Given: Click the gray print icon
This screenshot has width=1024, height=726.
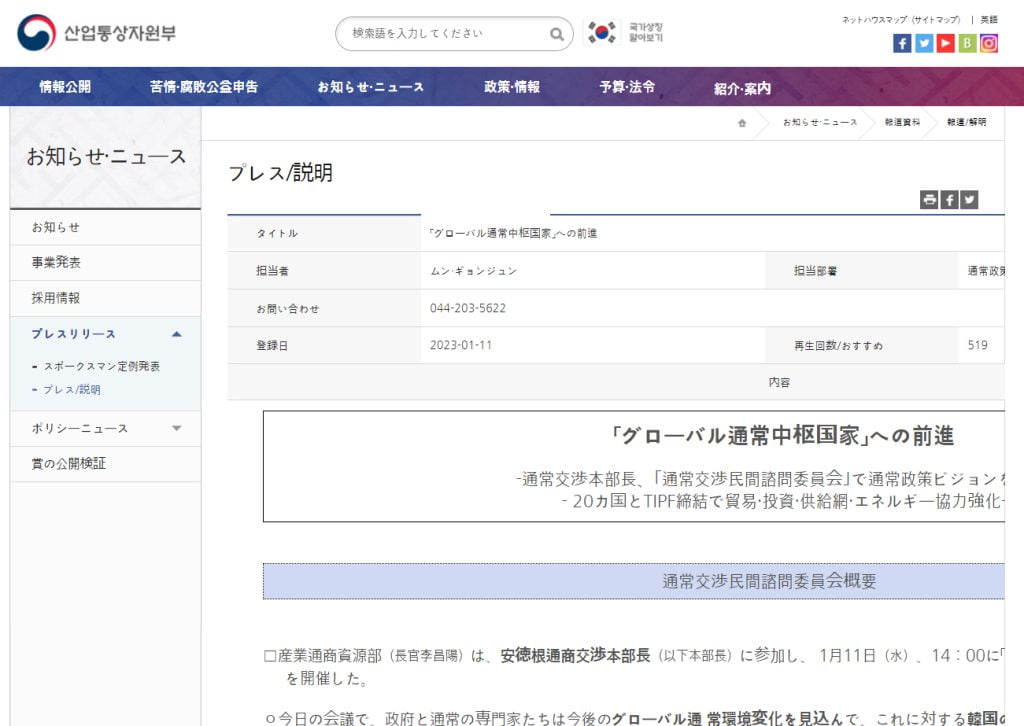Looking at the screenshot, I should (x=929, y=200).
